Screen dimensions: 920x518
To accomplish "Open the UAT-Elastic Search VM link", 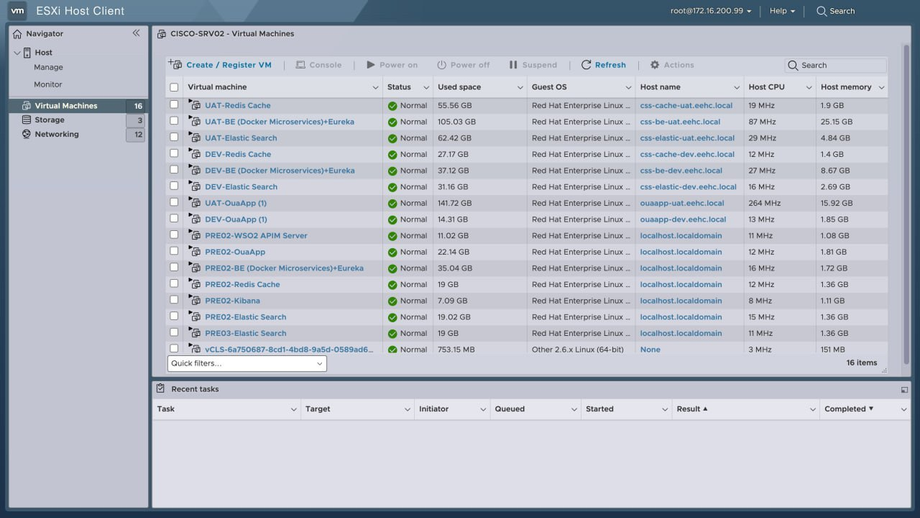I will click(x=241, y=138).
